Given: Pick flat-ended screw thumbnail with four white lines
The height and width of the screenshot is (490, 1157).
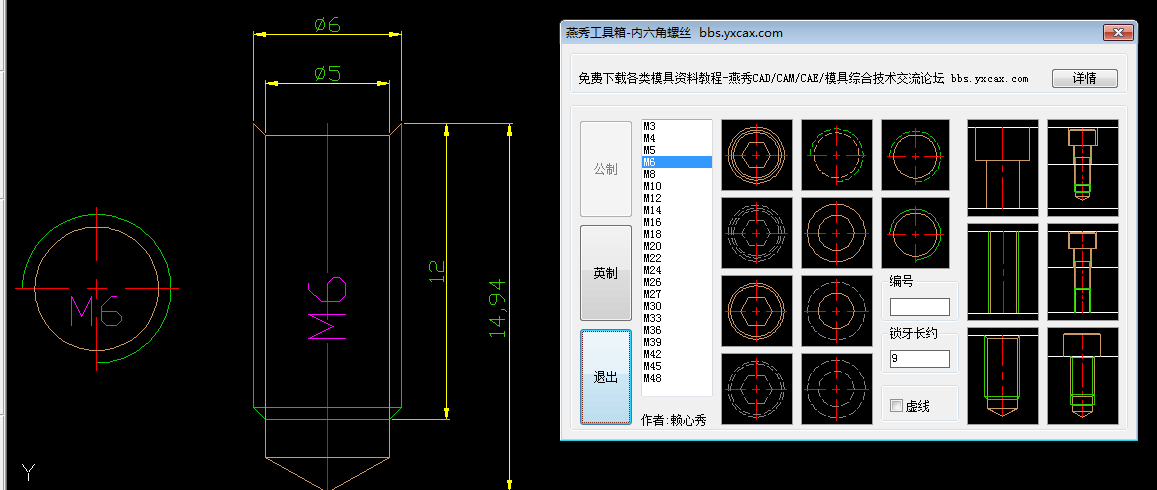Looking at the screenshot, I should tap(1082, 272).
